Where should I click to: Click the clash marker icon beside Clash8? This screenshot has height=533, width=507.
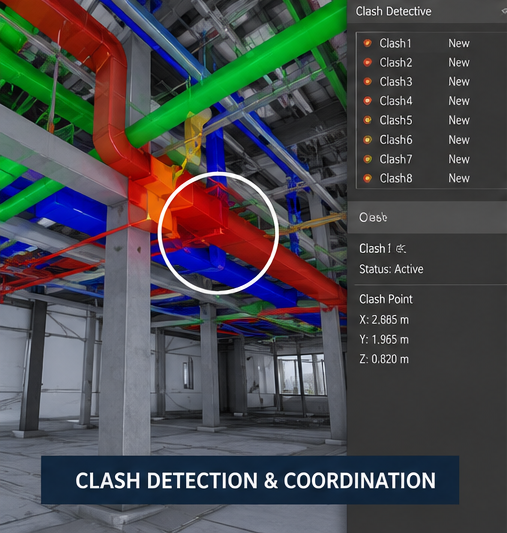coord(367,178)
